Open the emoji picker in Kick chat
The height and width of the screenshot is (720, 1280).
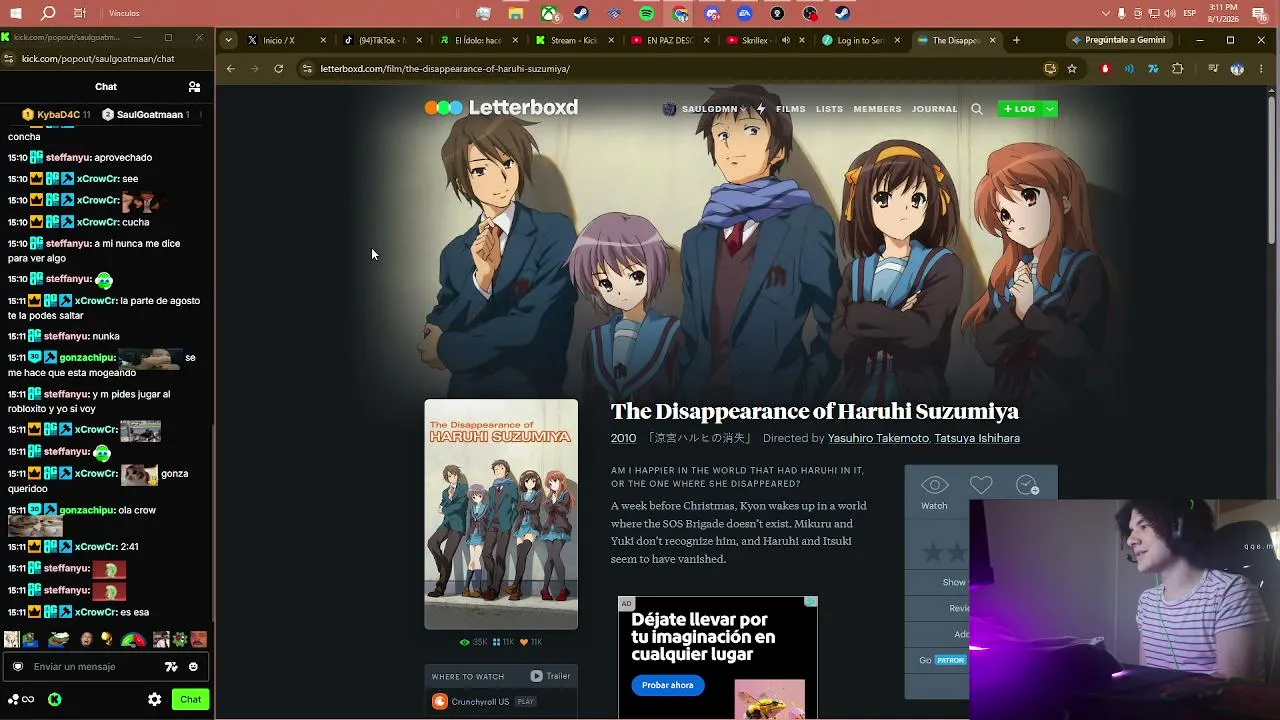click(x=193, y=667)
